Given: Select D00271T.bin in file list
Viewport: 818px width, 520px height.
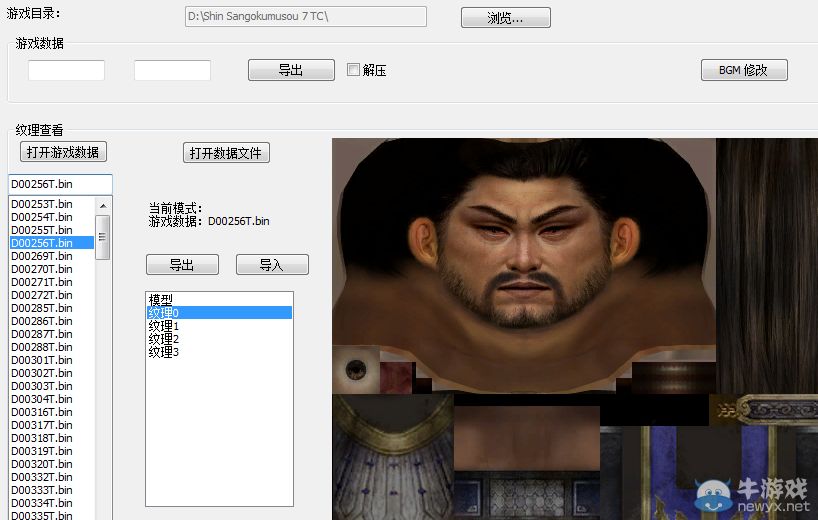Looking at the screenshot, I should (x=52, y=282).
